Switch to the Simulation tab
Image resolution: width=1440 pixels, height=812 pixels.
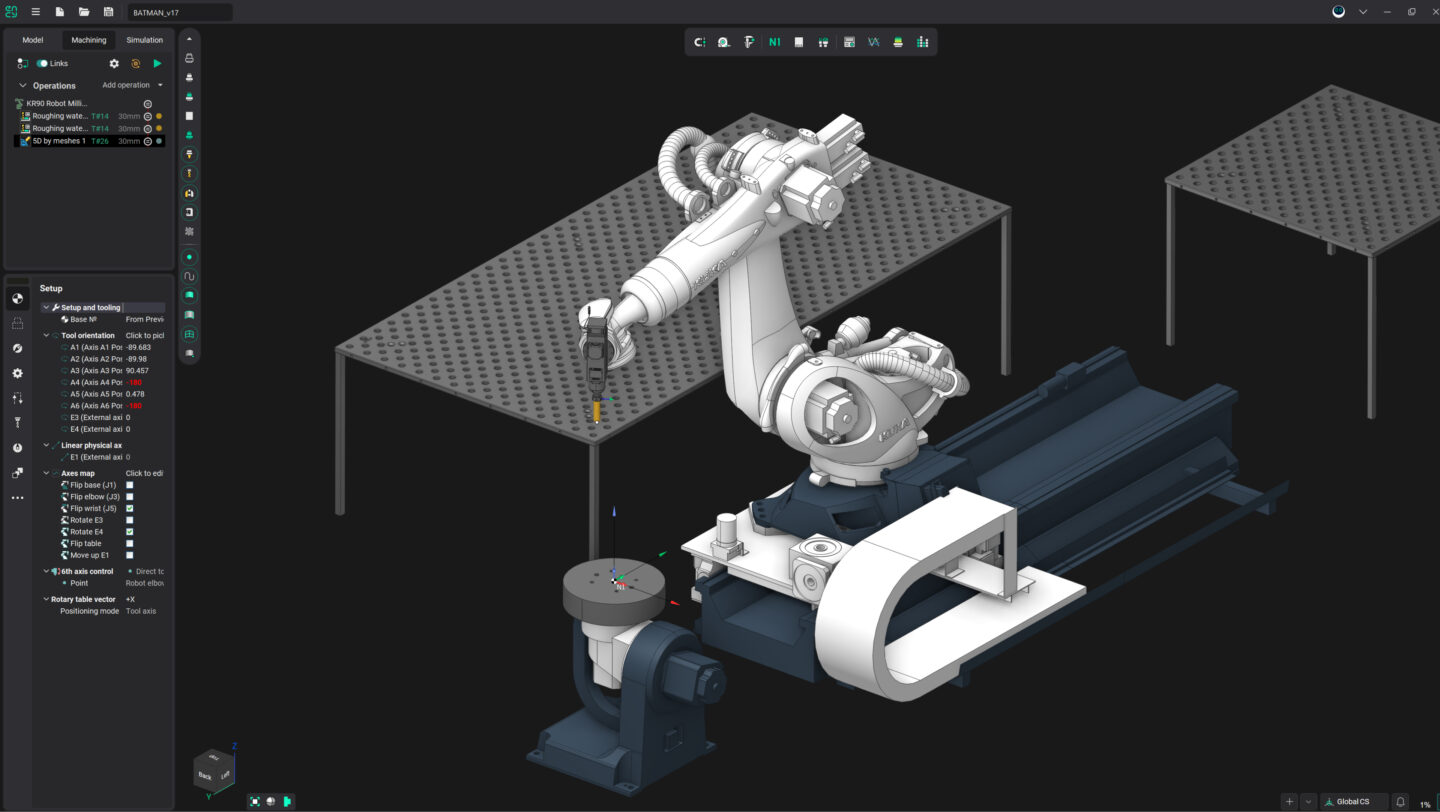(144, 40)
